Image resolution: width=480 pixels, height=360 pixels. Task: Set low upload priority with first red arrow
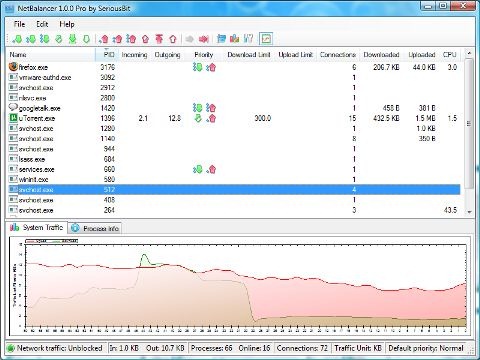(x=104, y=39)
